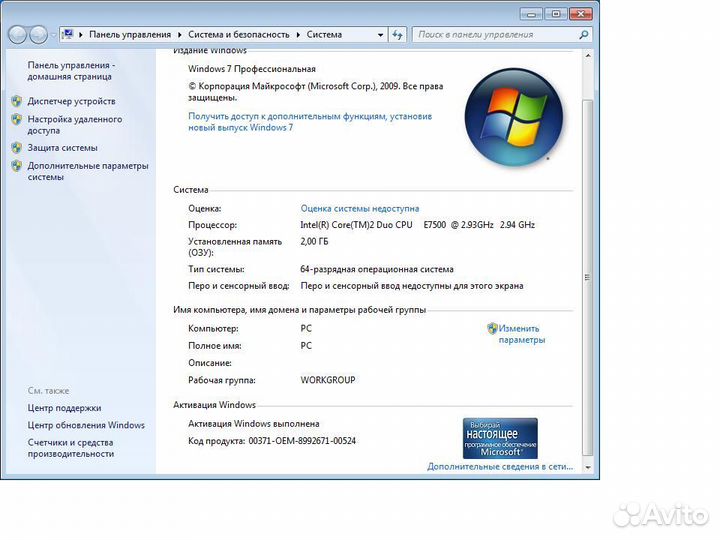720x540 pixels.
Task: Click the vertical scrollbar thumb
Action: point(588,277)
